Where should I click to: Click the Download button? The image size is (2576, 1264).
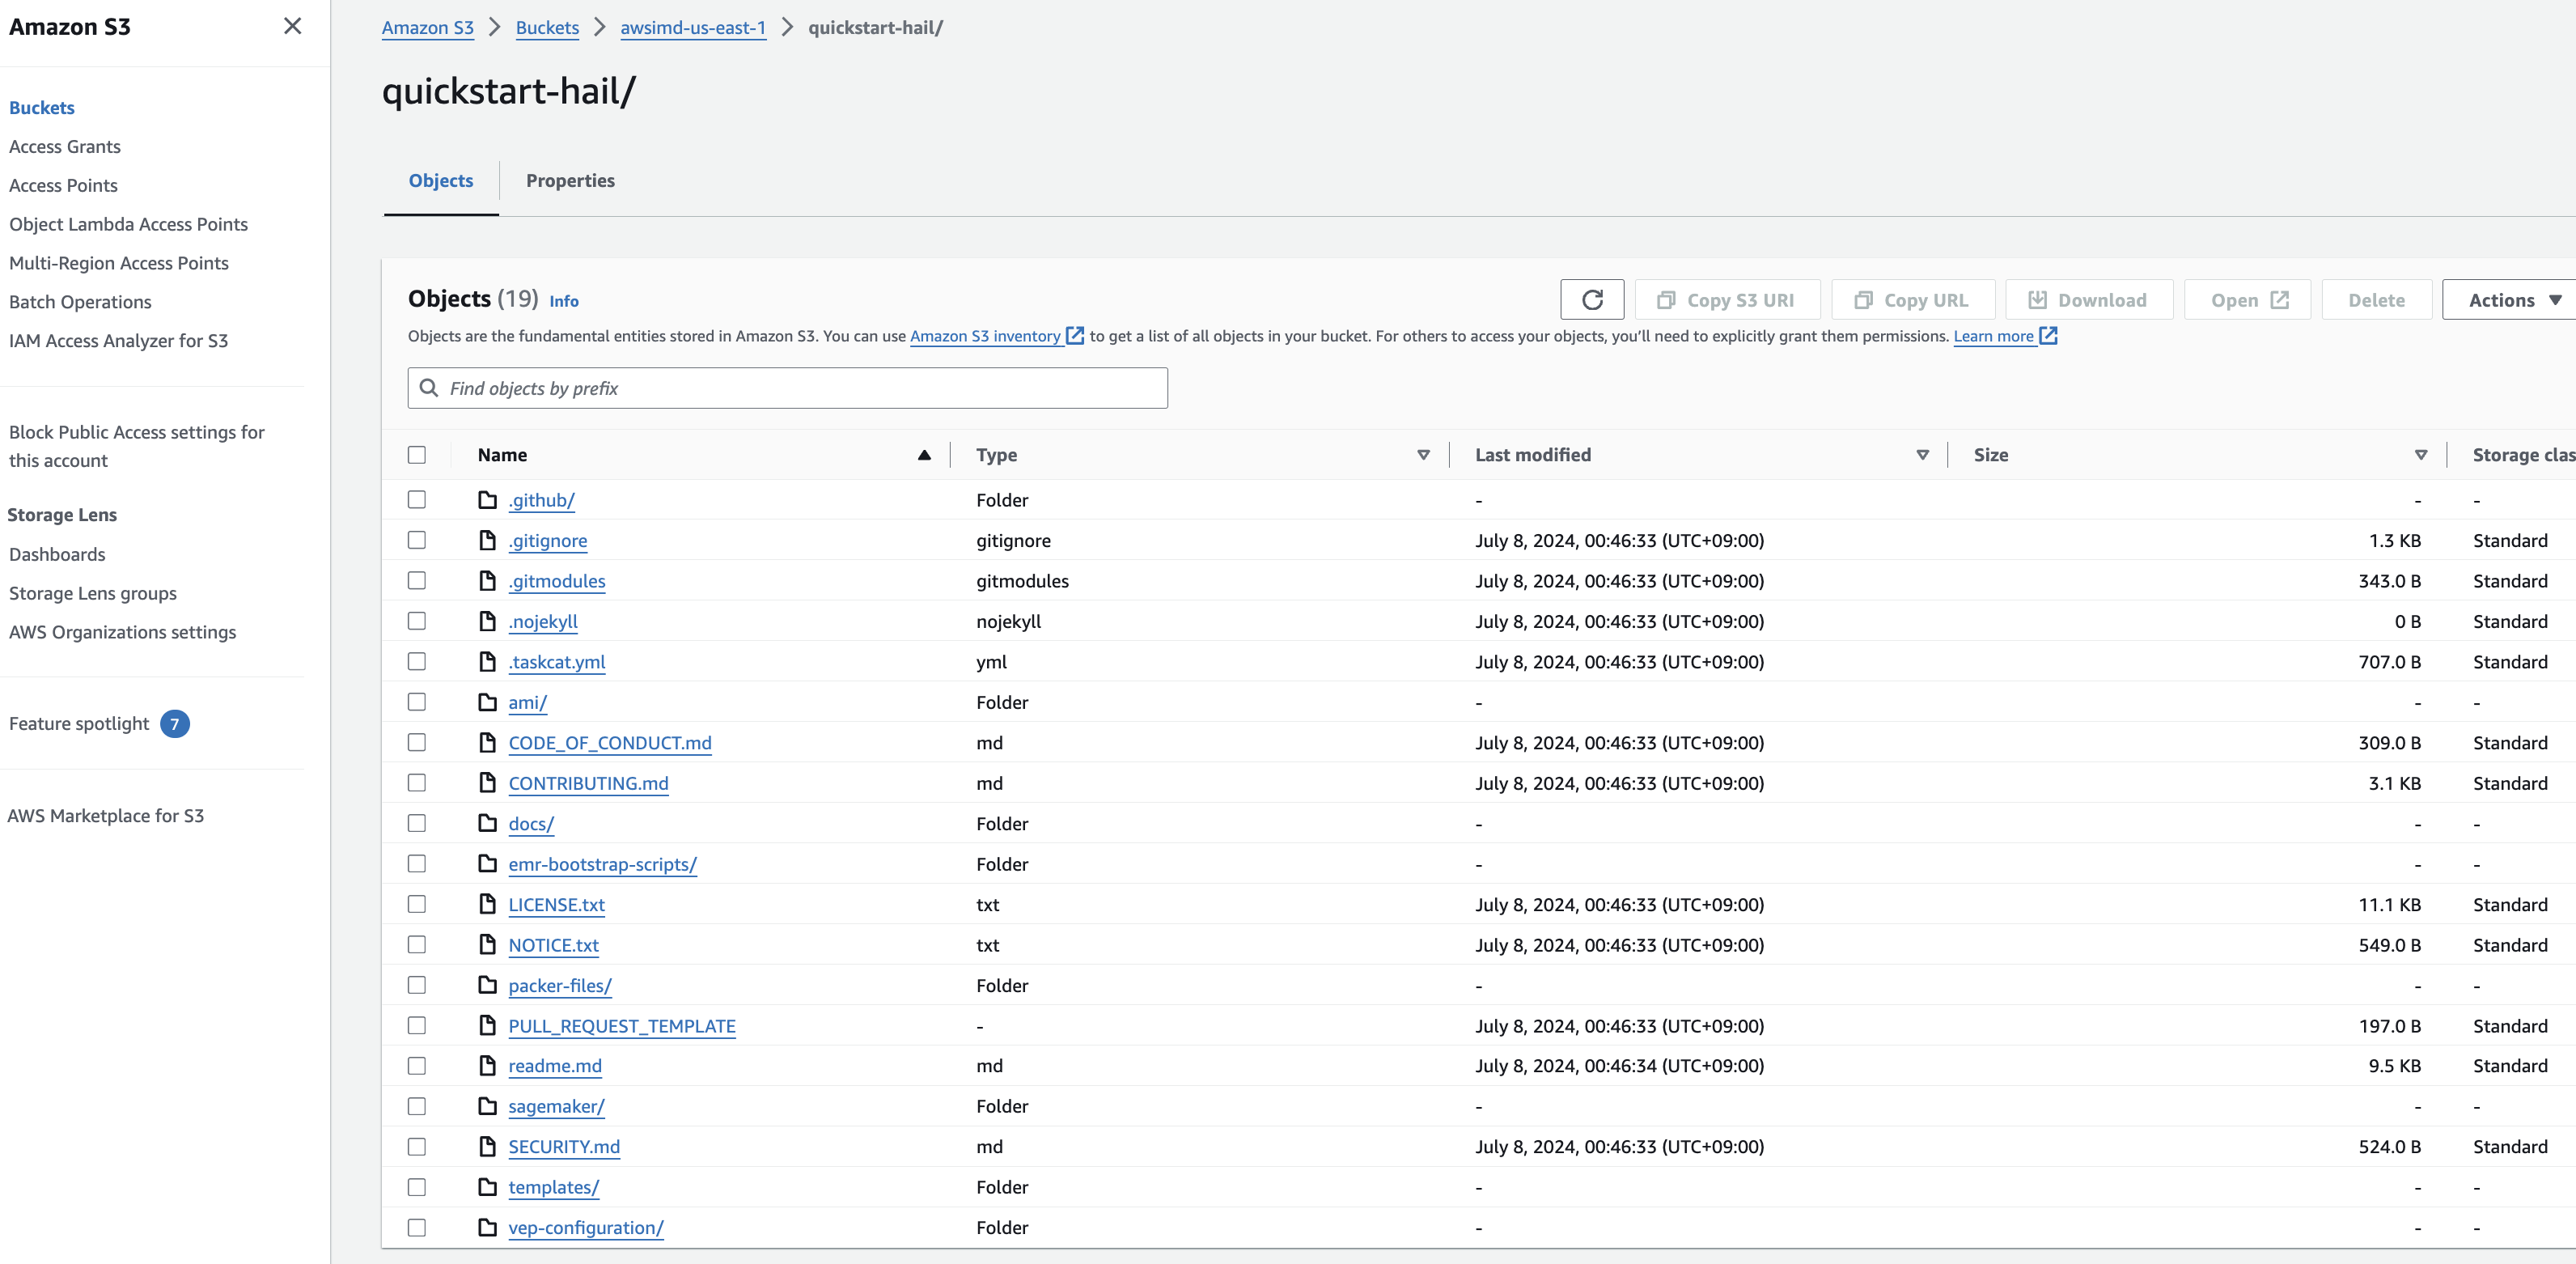point(2089,300)
